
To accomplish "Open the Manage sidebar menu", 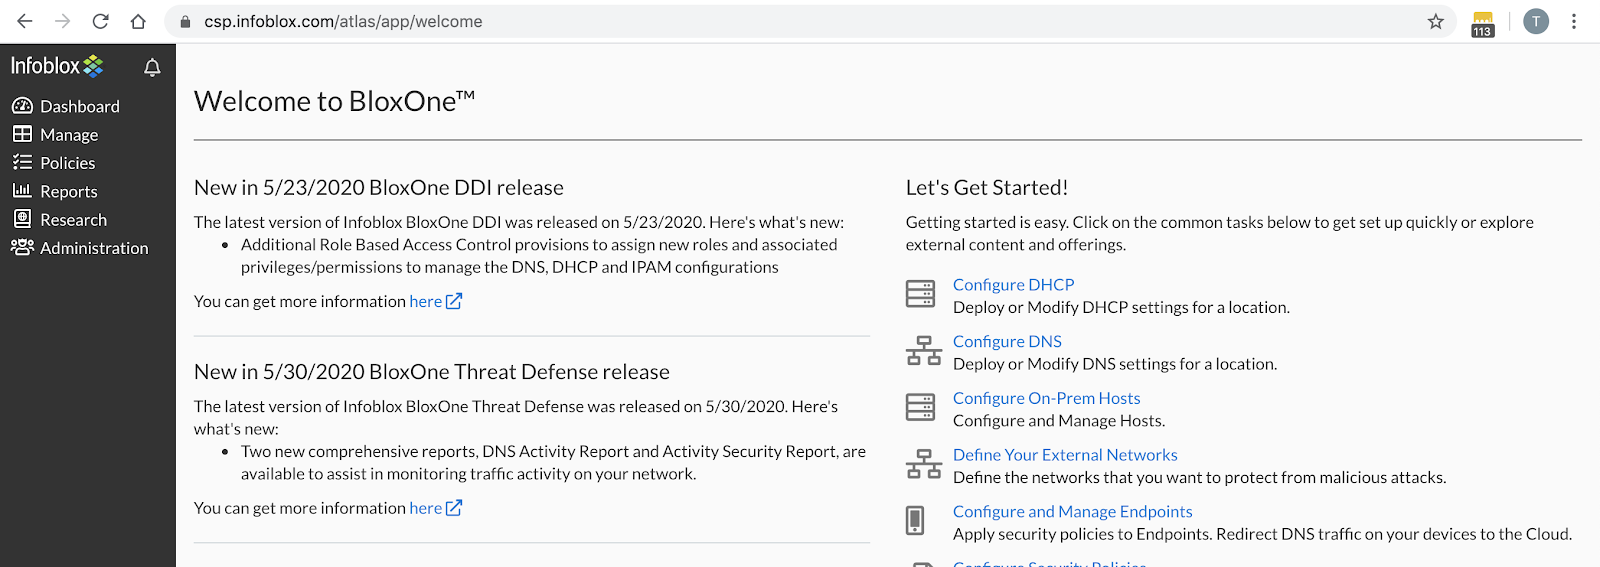I will [68, 134].
